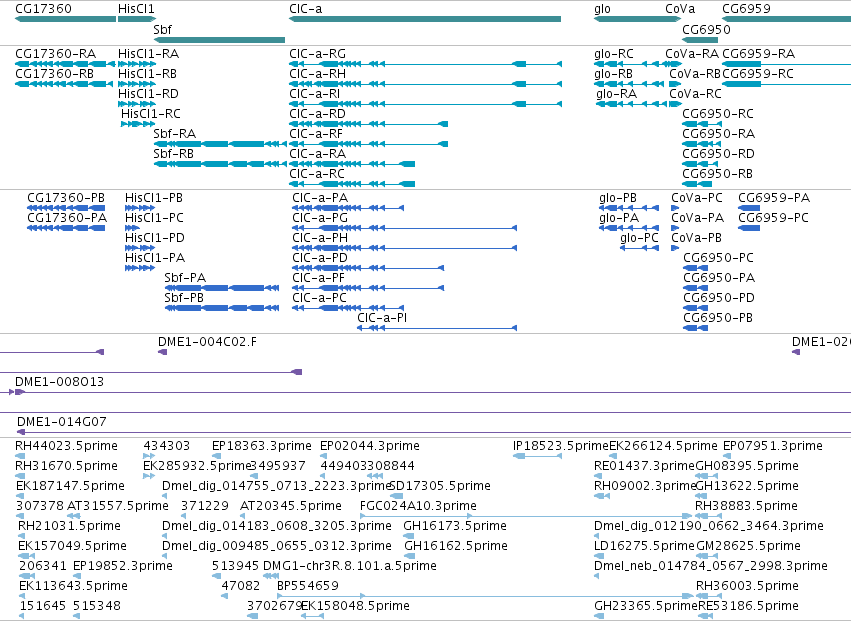This screenshot has width=851, height=621.
Task: Click transcript label CG6959-RA
Action: point(758,54)
